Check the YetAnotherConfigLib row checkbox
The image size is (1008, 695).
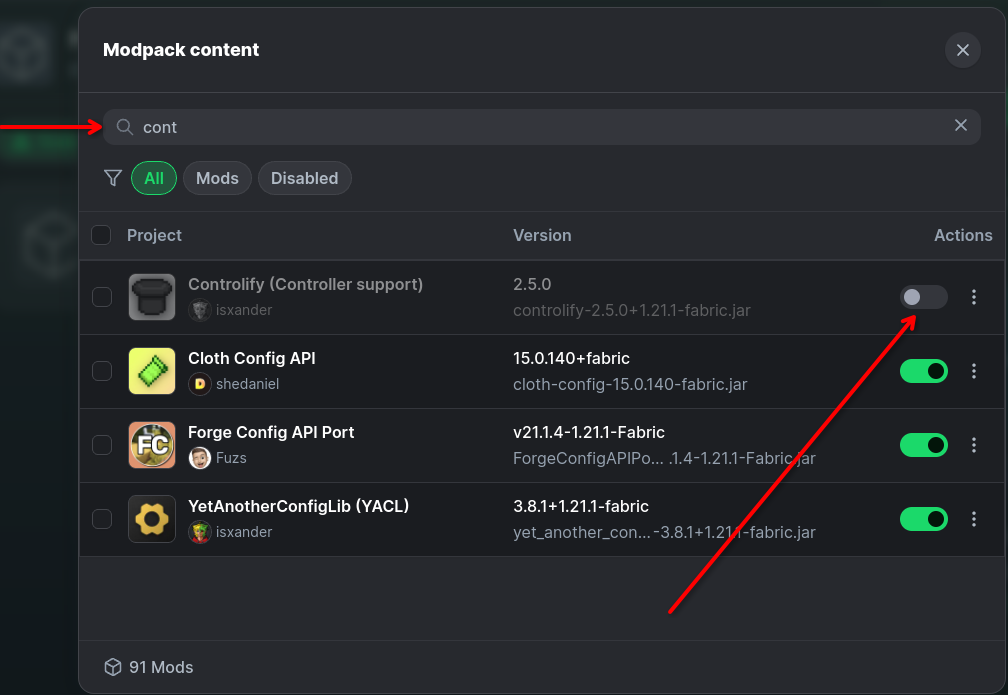point(102,519)
